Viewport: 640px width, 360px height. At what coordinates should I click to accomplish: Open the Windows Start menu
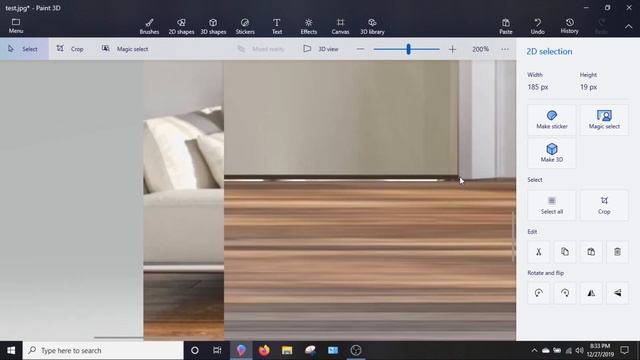coord(11,350)
